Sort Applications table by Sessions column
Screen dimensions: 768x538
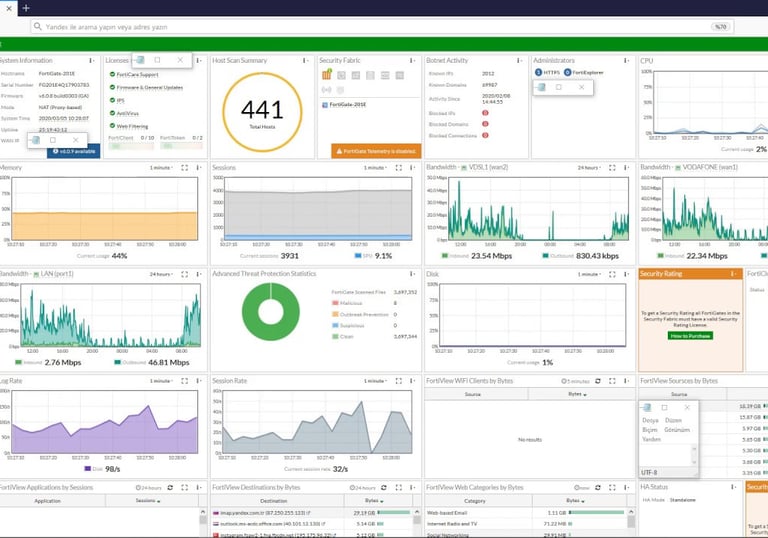(x=148, y=501)
